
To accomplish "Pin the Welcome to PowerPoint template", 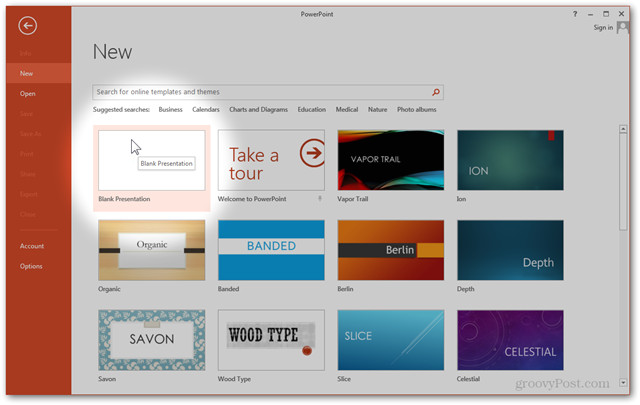I will click(320, 198).
